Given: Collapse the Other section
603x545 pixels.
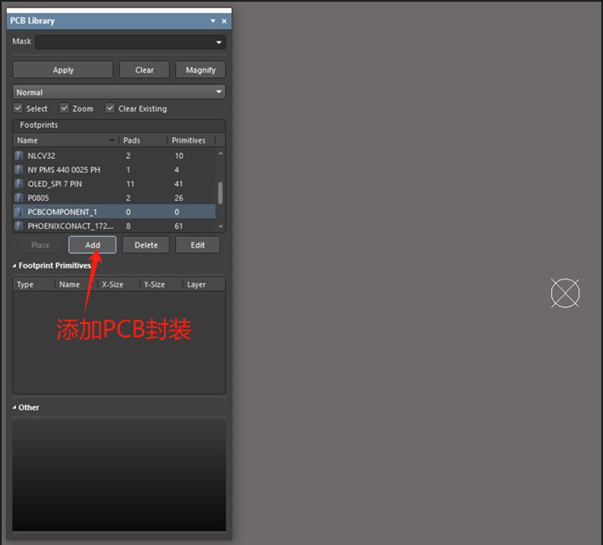Looking at the screenshot, I should (15, 407).
